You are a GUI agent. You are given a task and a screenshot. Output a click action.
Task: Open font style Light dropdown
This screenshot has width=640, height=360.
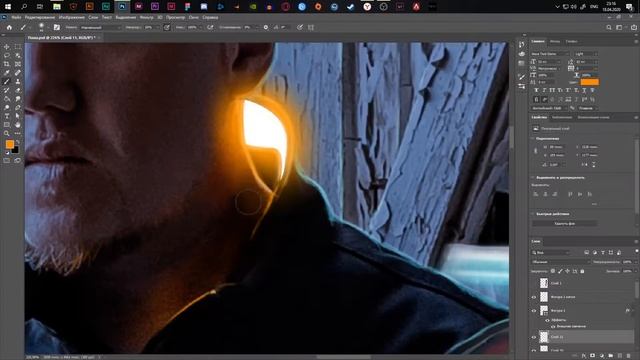click(x=586, y=54)
